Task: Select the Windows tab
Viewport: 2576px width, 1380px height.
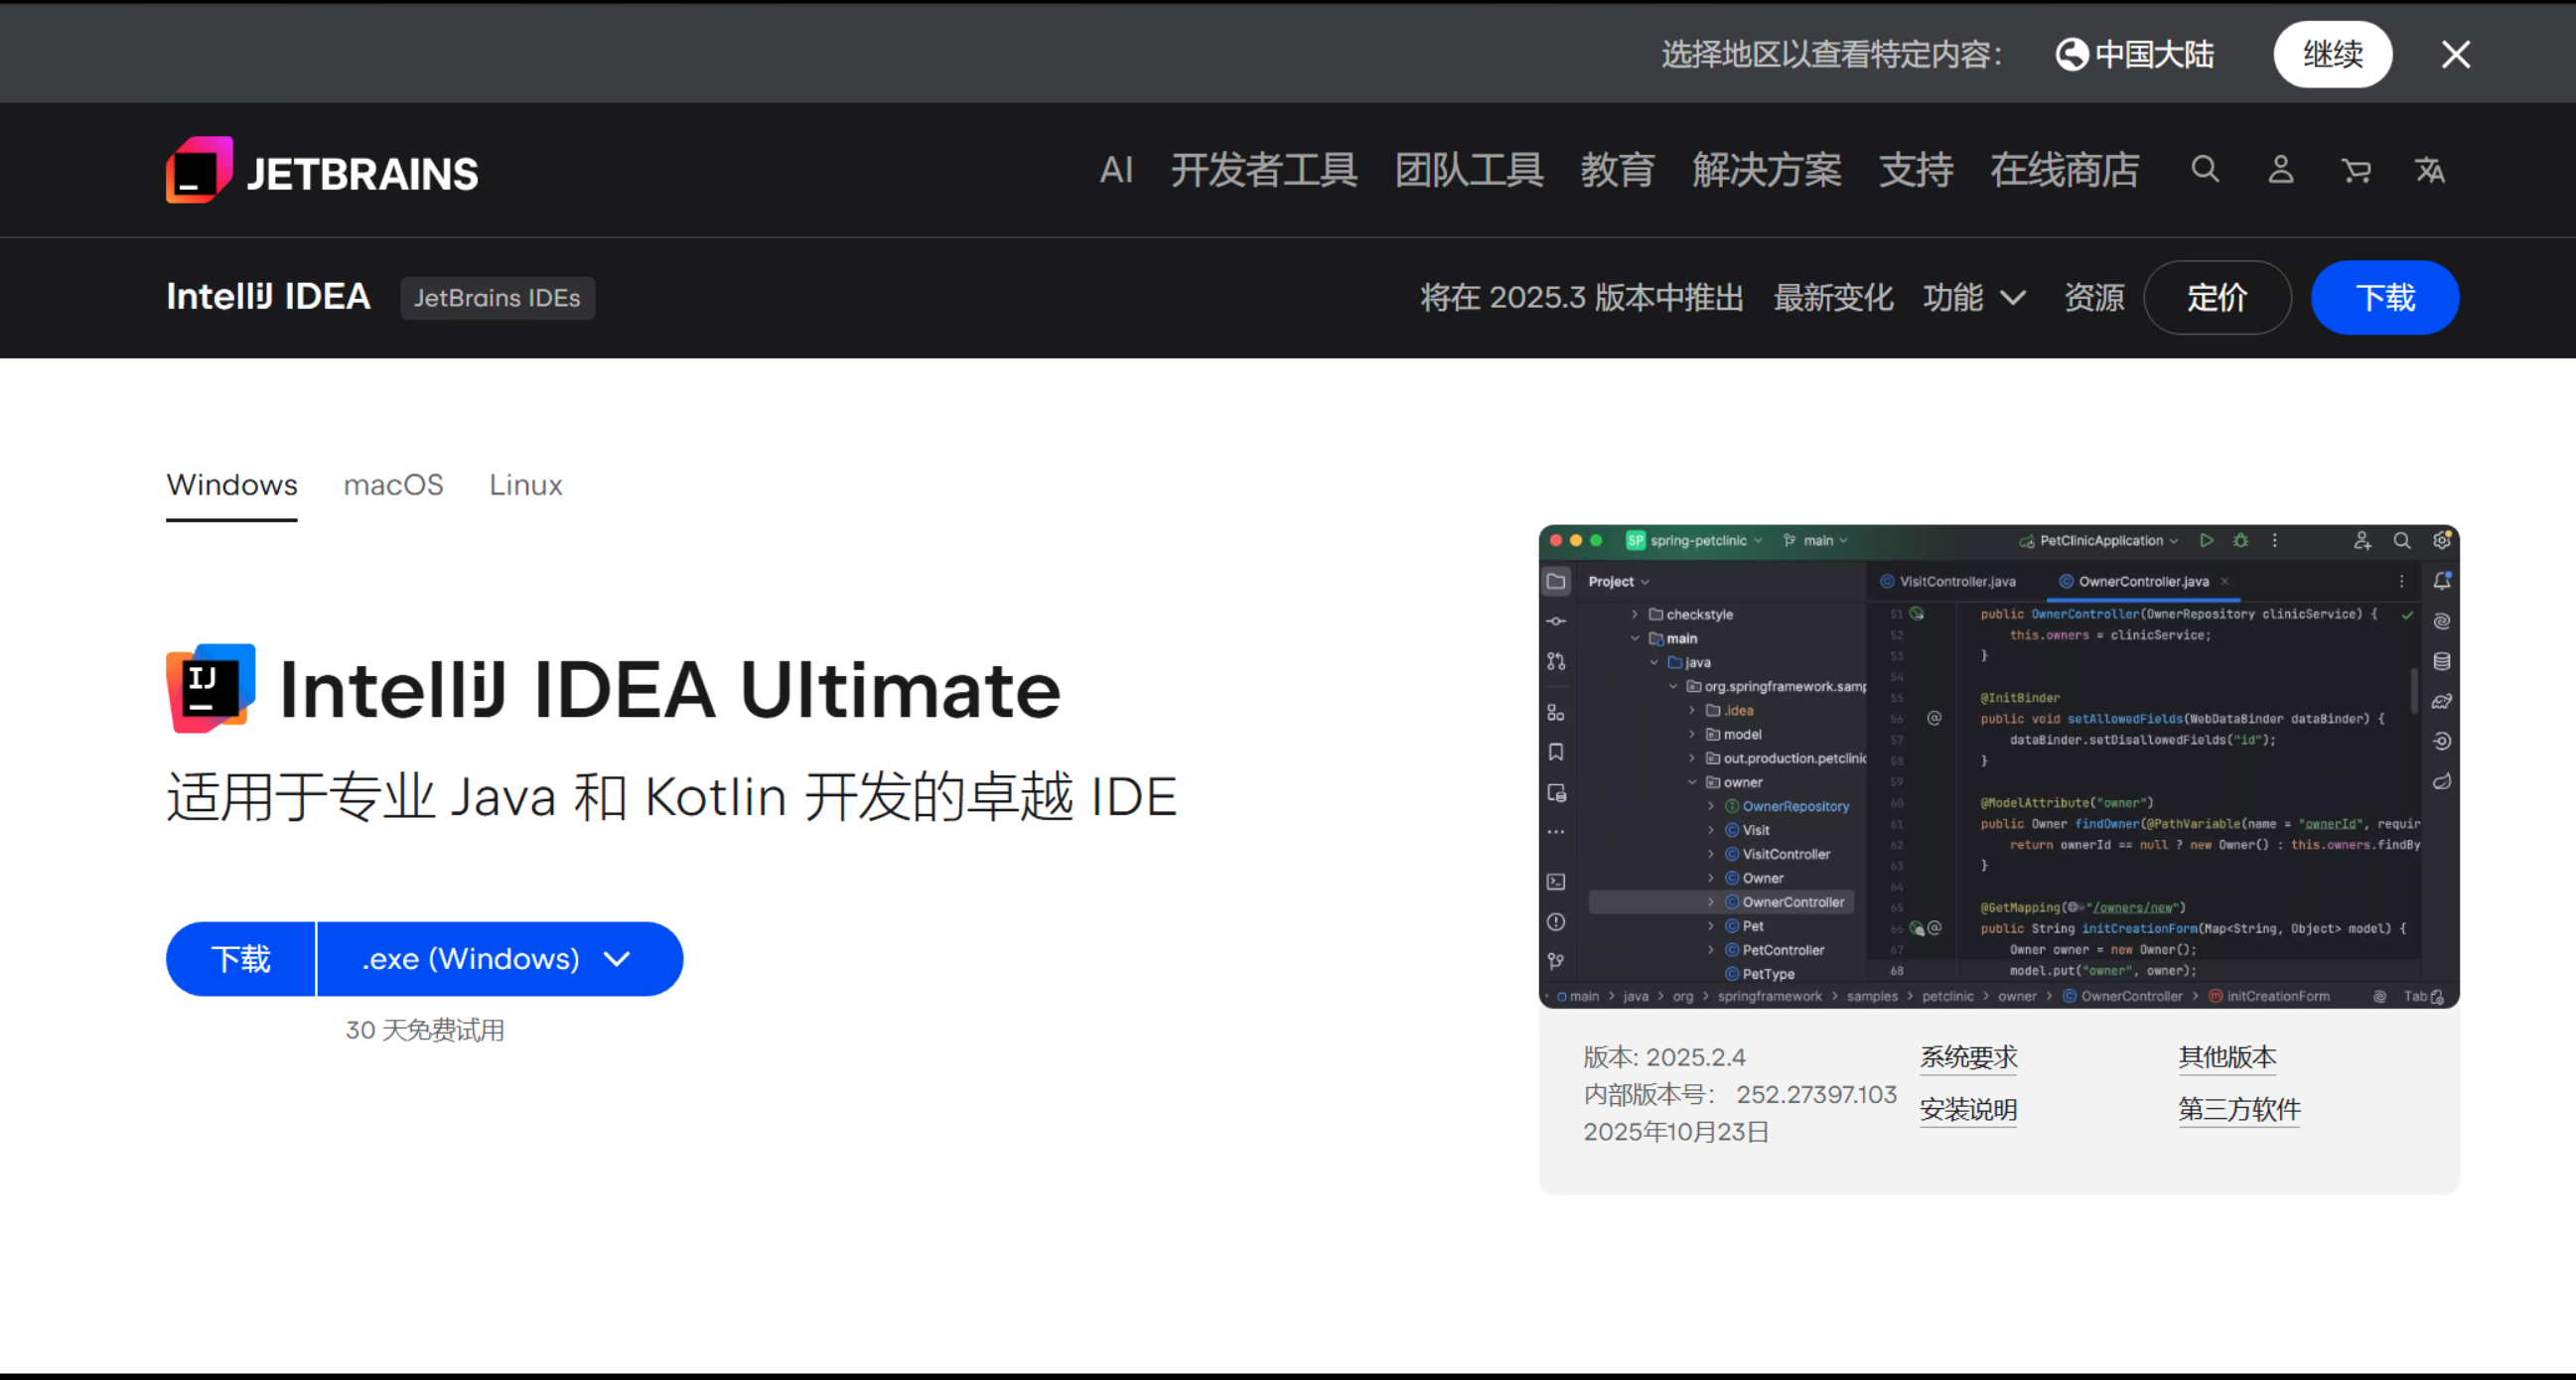Action: pyautogui.click(x=232, y=485)
